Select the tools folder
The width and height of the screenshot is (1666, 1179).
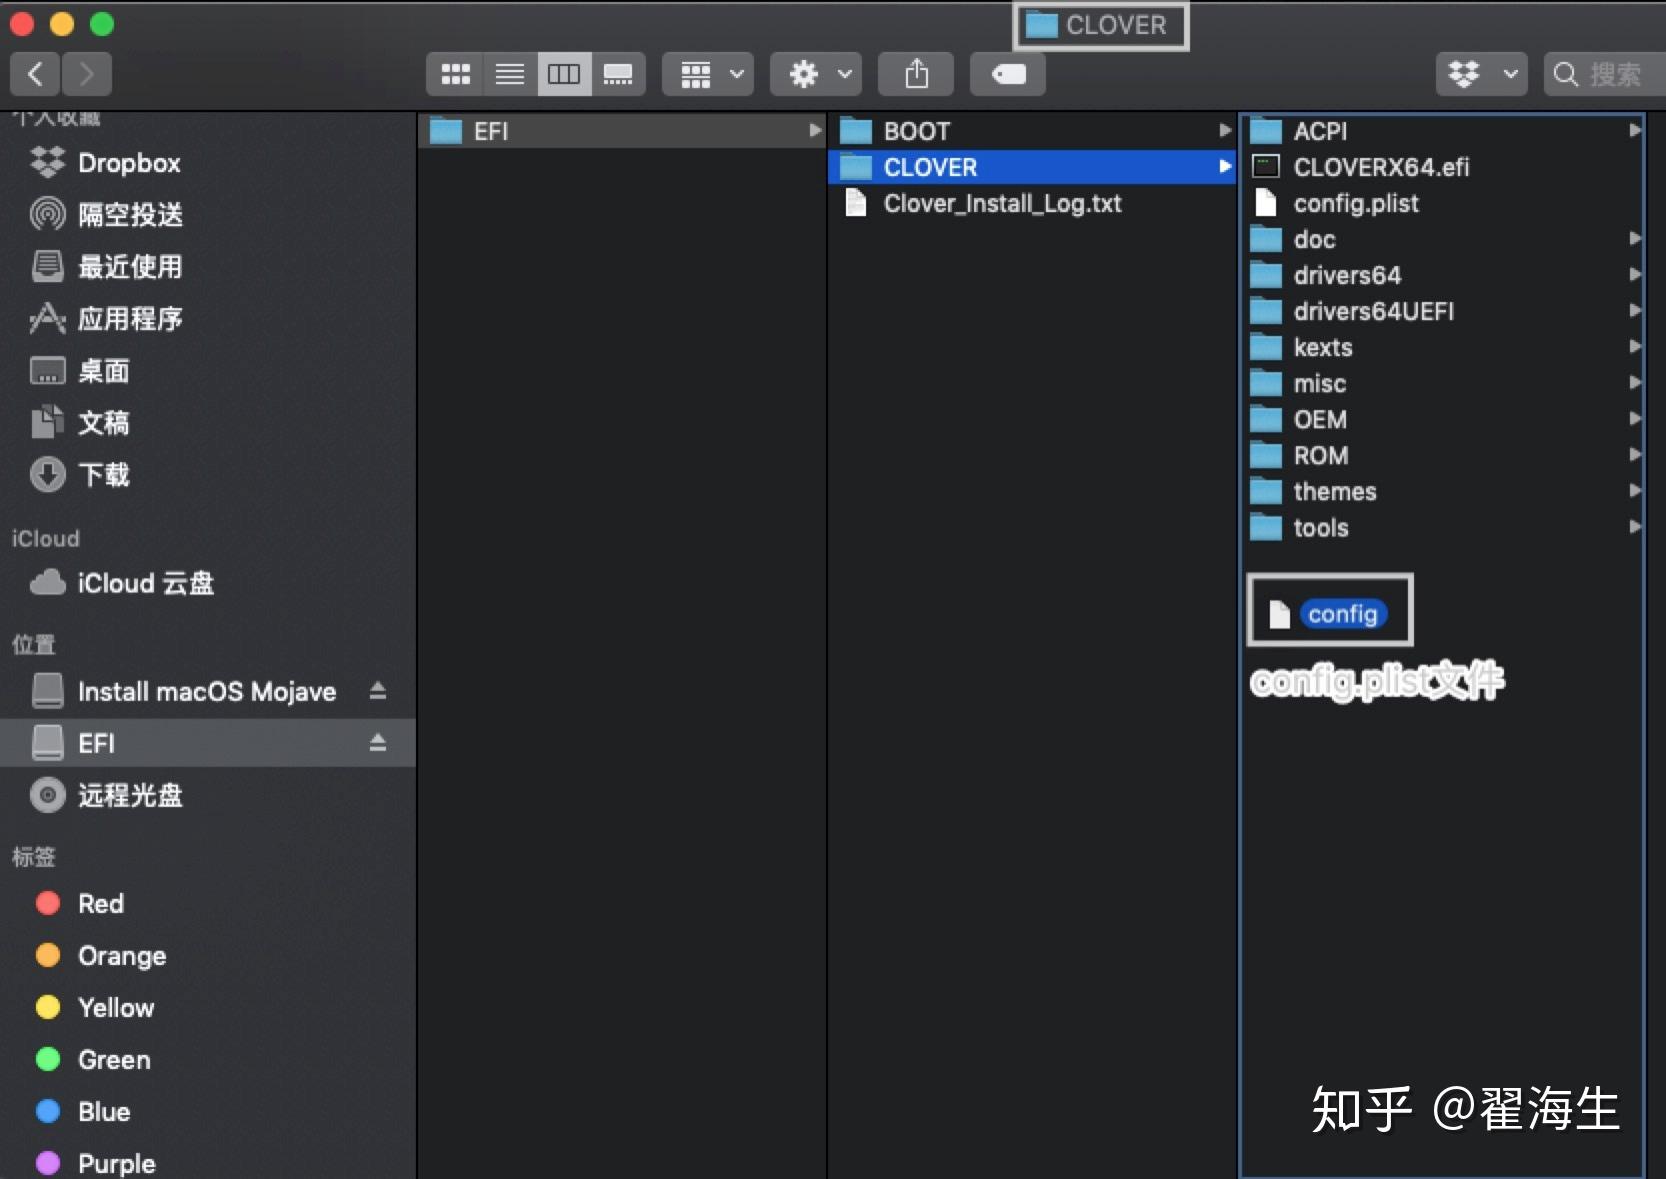(1443, 527)
